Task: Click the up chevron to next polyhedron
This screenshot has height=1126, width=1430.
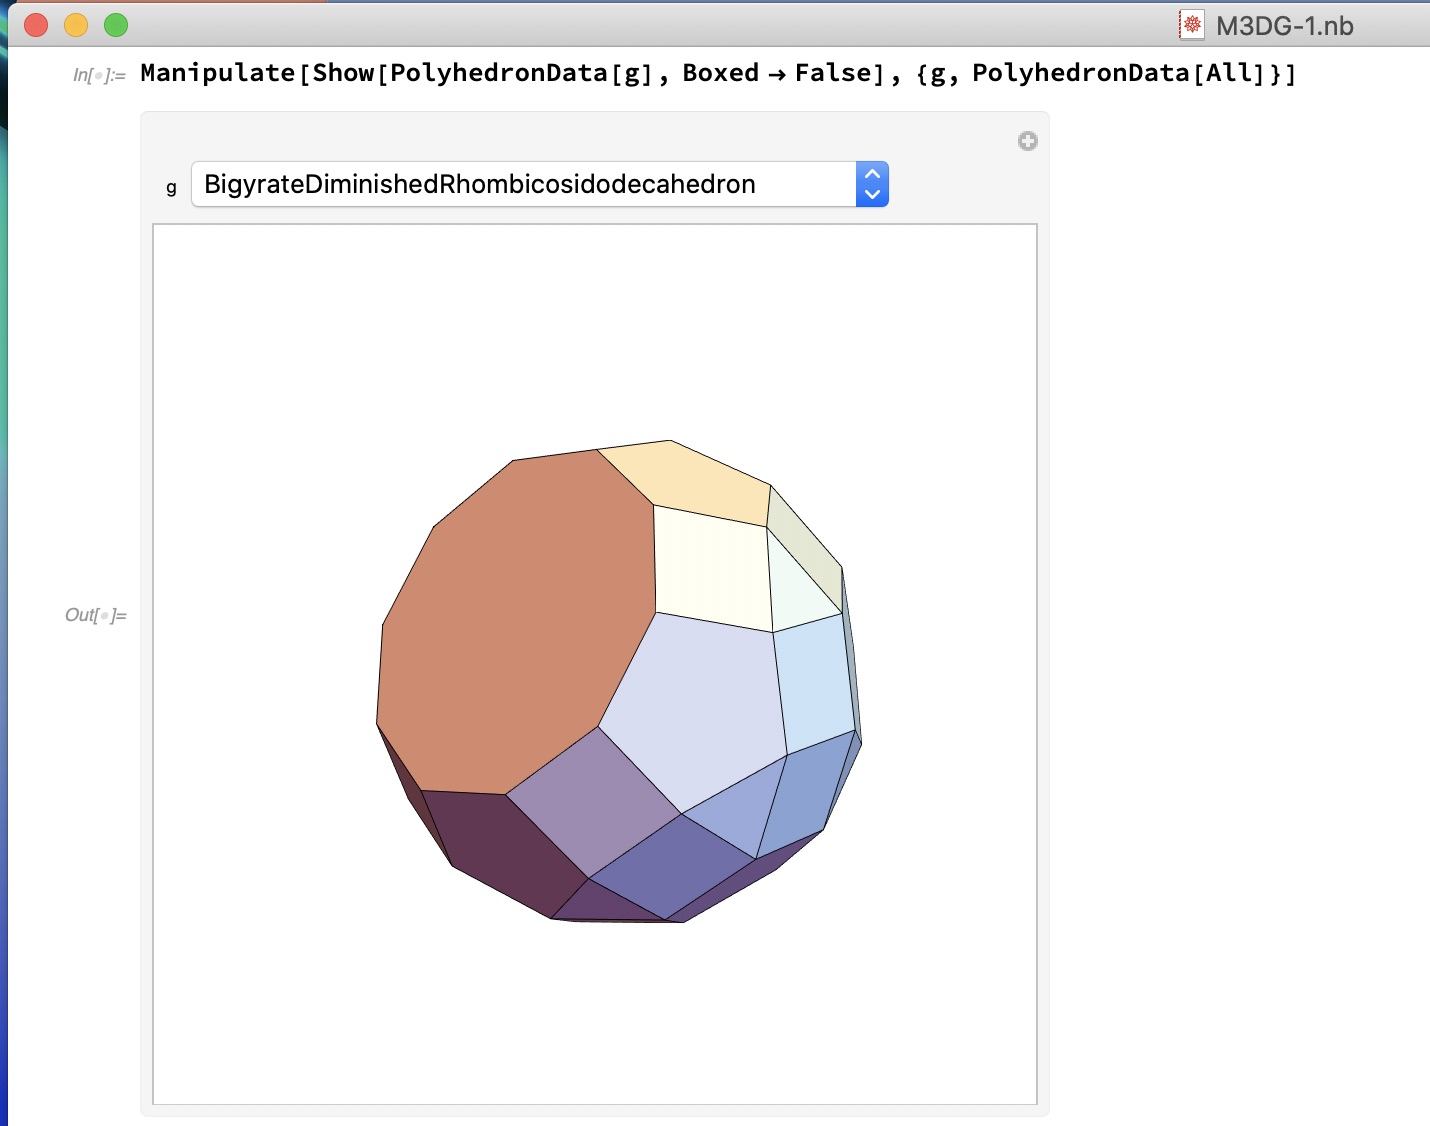Action: tap(871, 173)
